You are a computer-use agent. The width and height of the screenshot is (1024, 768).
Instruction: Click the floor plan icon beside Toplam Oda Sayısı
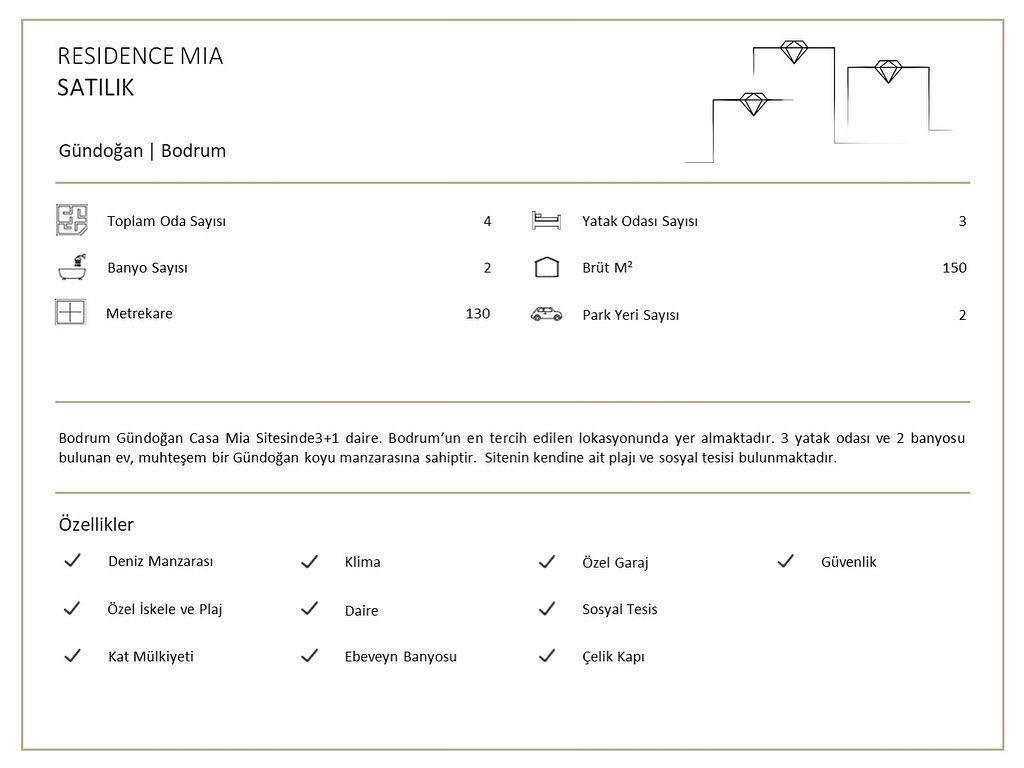(72, 220)
